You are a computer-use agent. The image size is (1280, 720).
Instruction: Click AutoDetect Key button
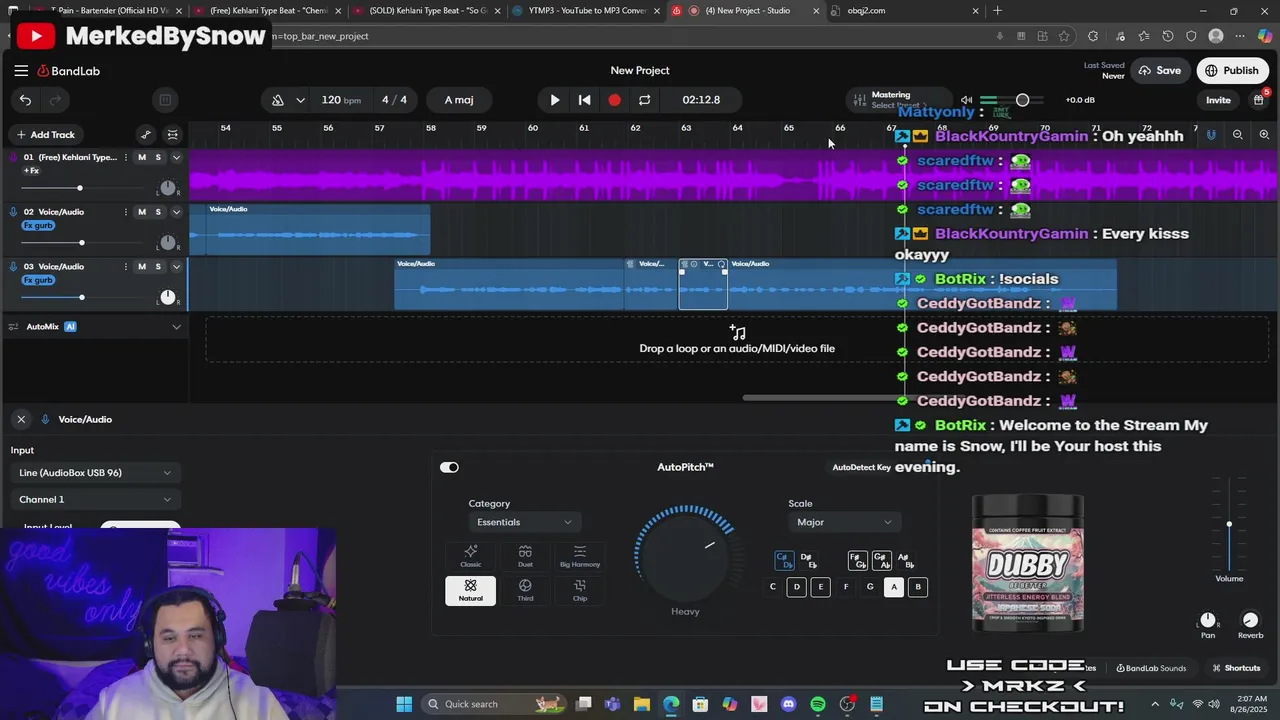click(x=862, y=467)
